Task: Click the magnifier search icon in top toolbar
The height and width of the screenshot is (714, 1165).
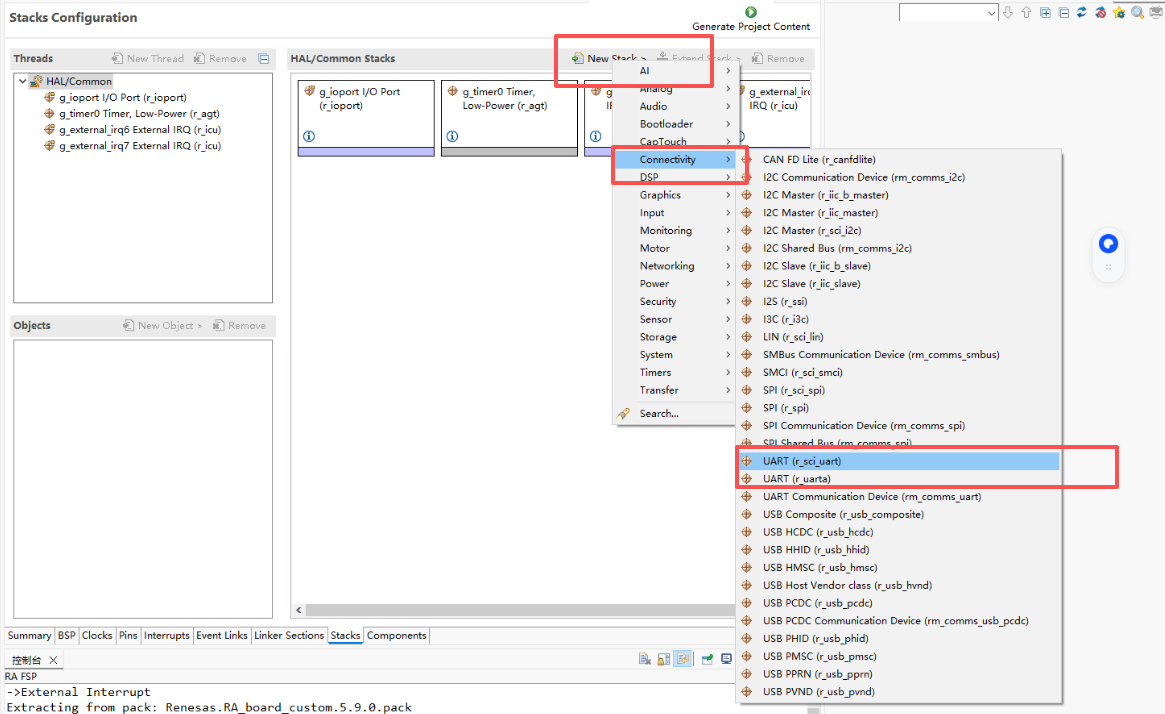Action: point(1138,12)
